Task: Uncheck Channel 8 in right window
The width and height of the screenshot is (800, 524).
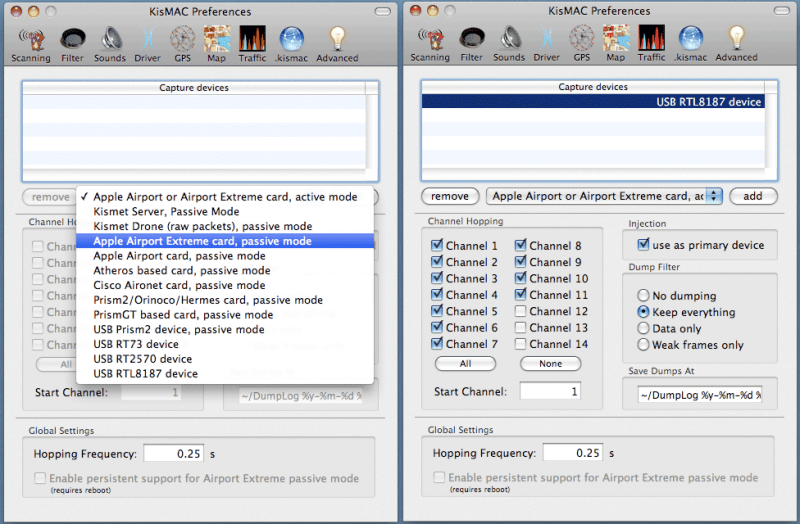Action: coord(520,245)
